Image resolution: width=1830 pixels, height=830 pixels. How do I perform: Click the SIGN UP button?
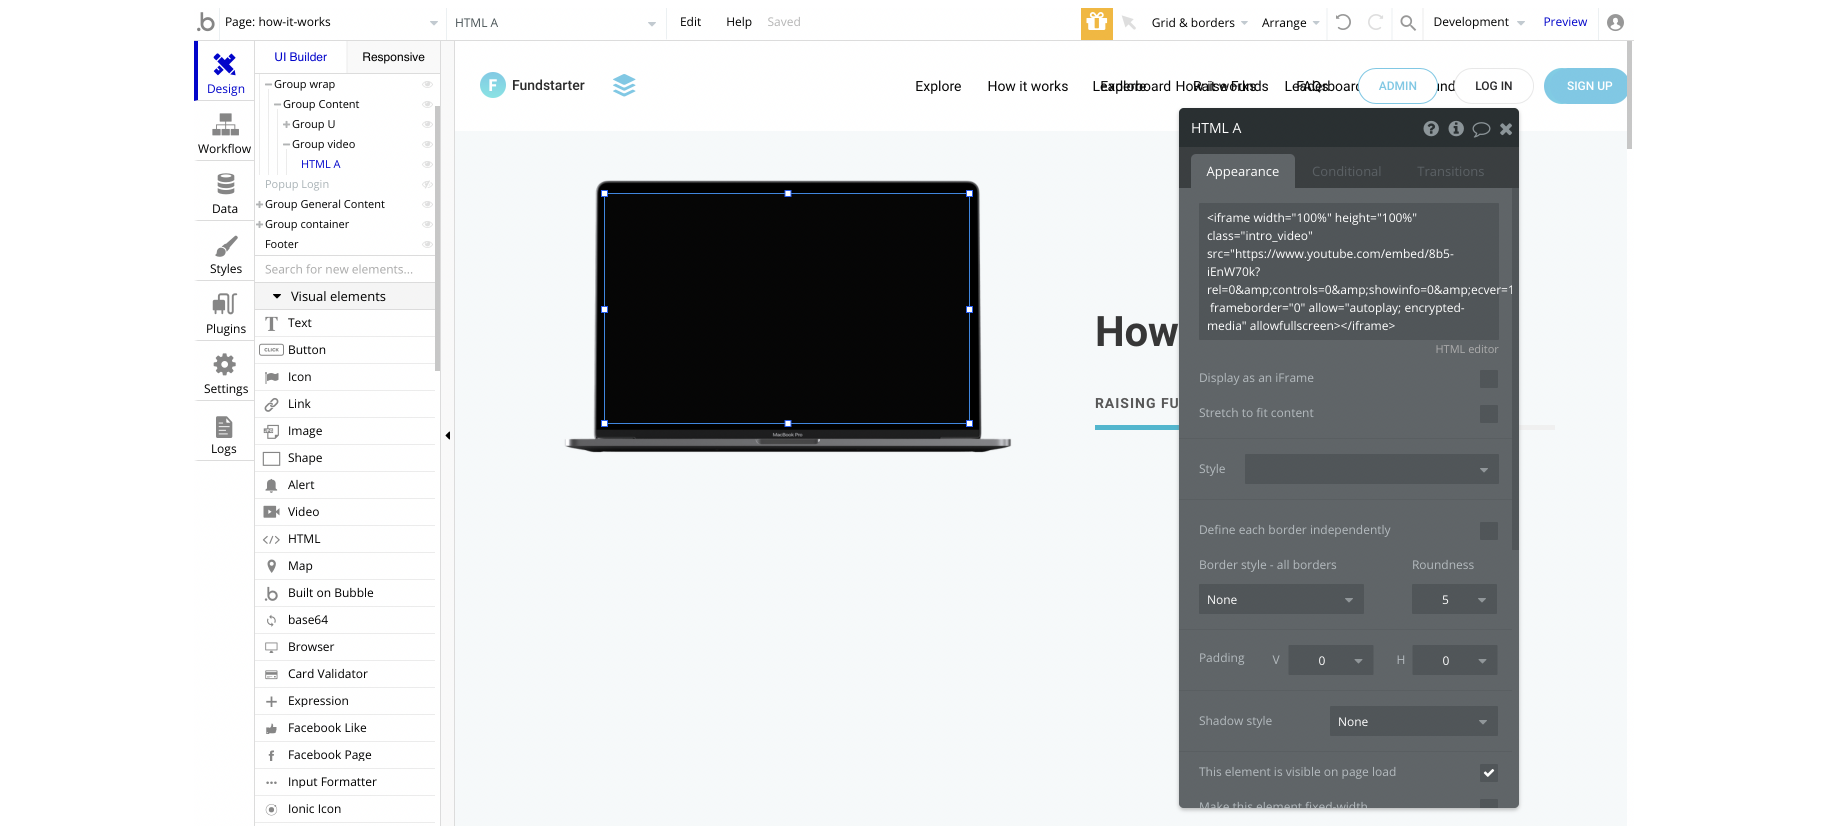pyautogui.click(x=1588, y=86)
